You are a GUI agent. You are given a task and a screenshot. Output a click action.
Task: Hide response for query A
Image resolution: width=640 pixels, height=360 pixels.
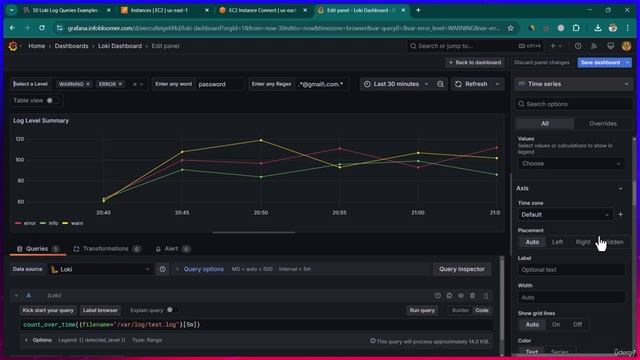coord(461,296)
